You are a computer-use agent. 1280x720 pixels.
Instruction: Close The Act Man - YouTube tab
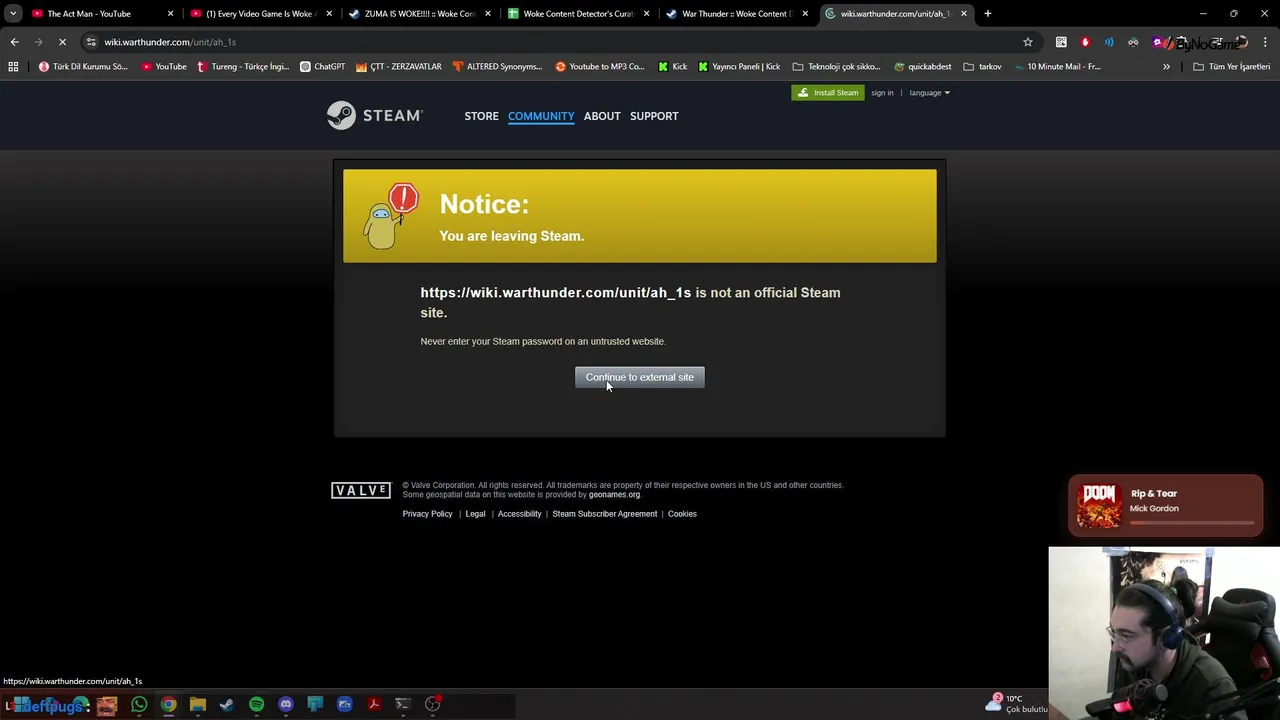pyautogui.click(x=170, y=14)
